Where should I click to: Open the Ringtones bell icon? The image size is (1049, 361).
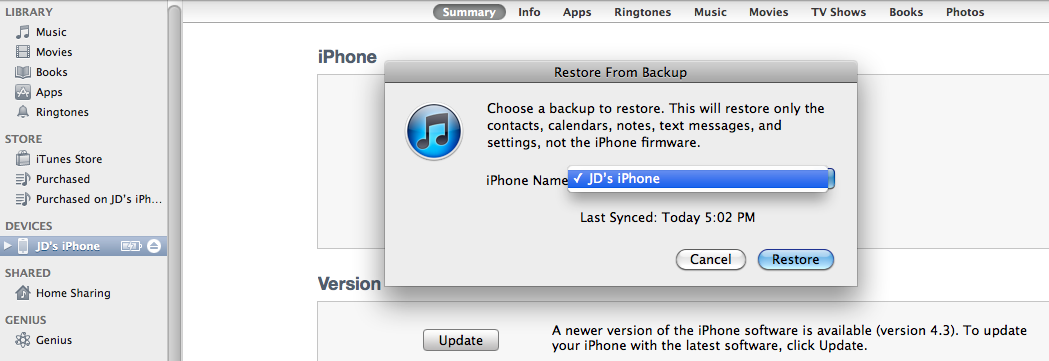23,112
